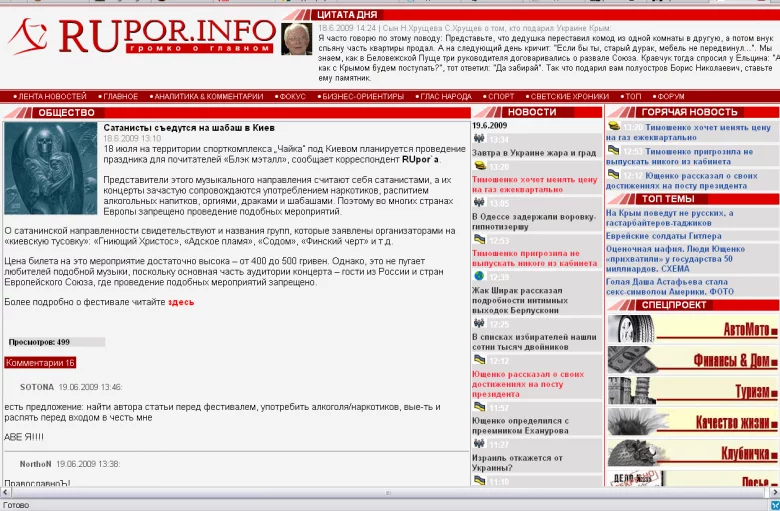The image size is (780, 511).
Task: Open the Клубничка special project banner
Action: 692,453
